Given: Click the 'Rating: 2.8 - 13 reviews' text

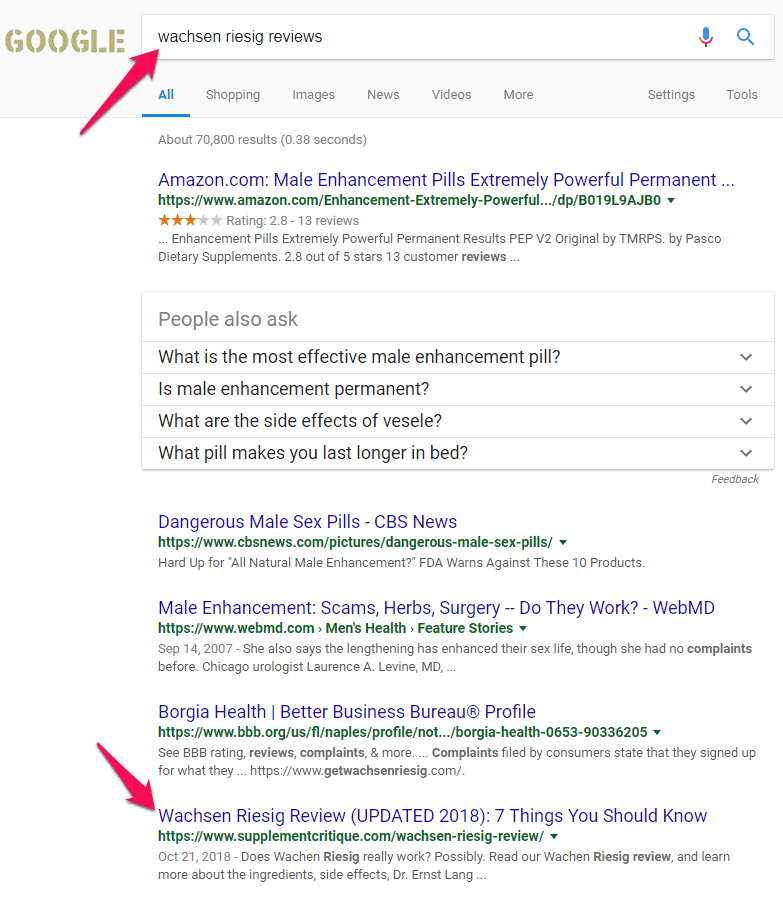Looking at the screenshot, I should point(292,221).
